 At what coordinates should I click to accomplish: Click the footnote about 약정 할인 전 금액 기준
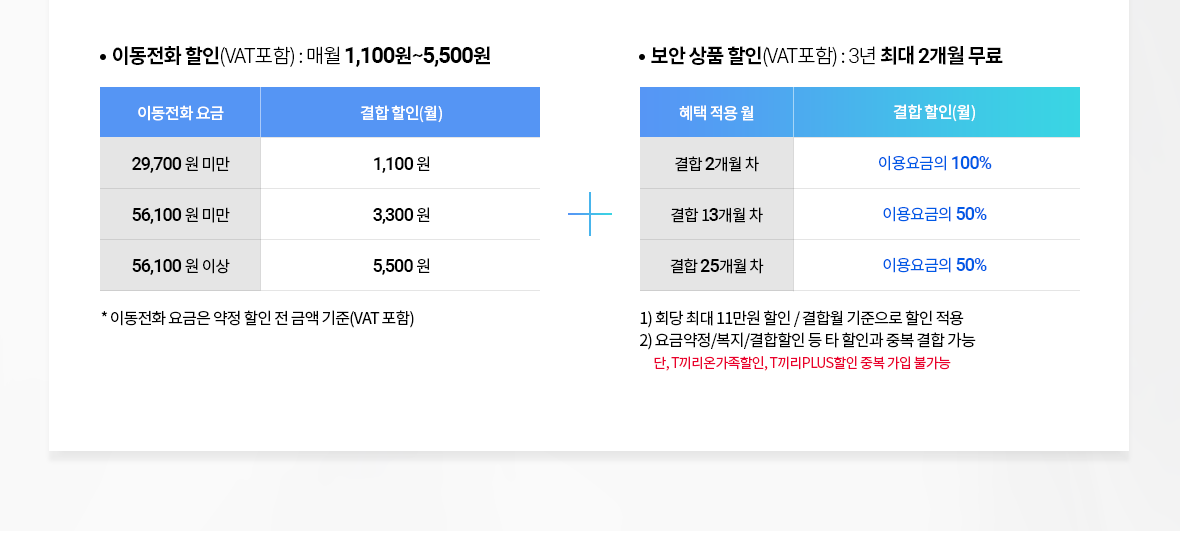258,318
